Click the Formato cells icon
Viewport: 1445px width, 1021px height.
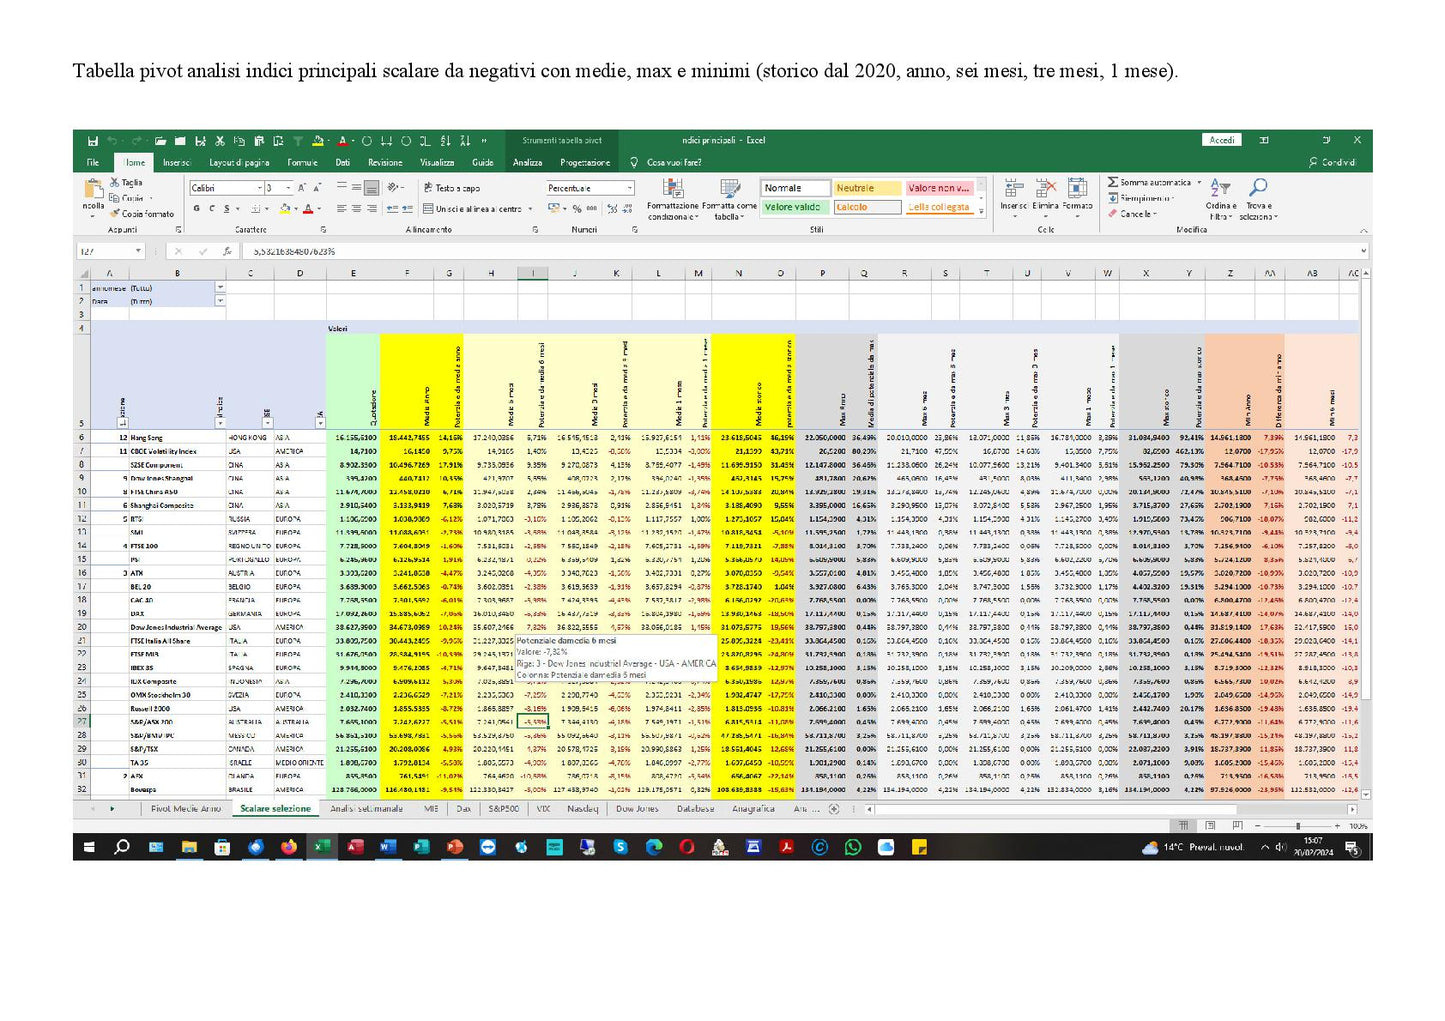click(1078, 188)
